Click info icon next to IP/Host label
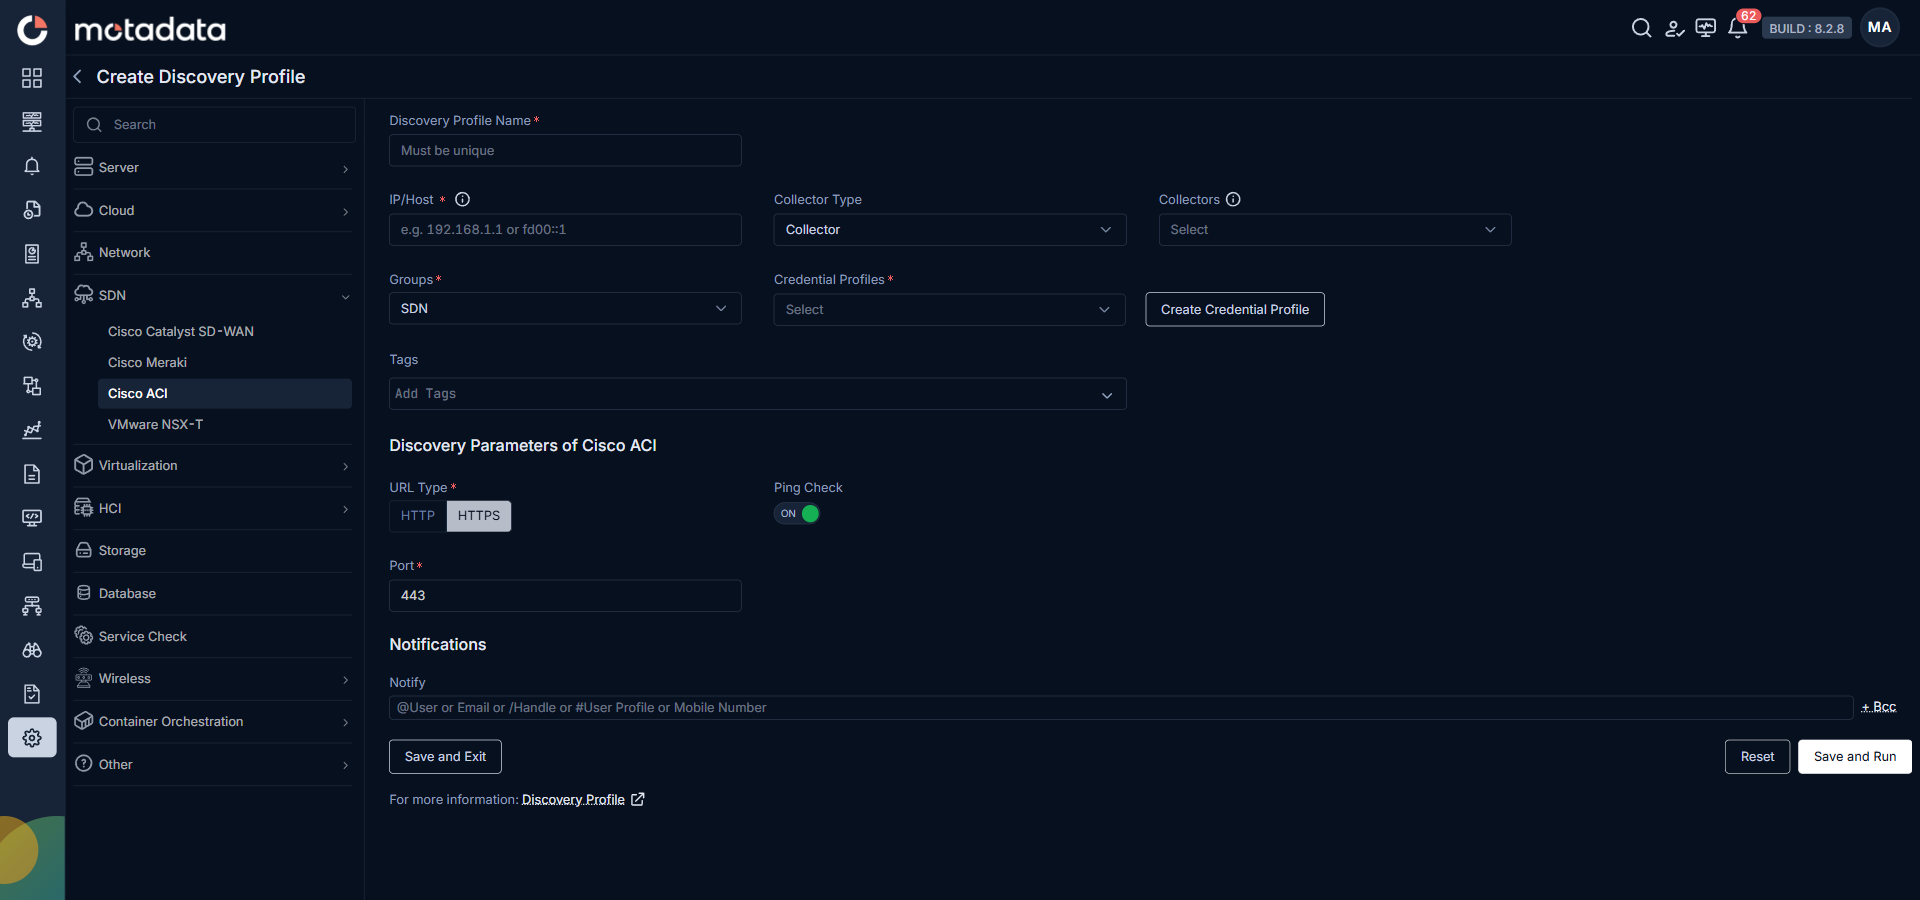Viewport: 1920px width, 900px height. pos(463,199)
